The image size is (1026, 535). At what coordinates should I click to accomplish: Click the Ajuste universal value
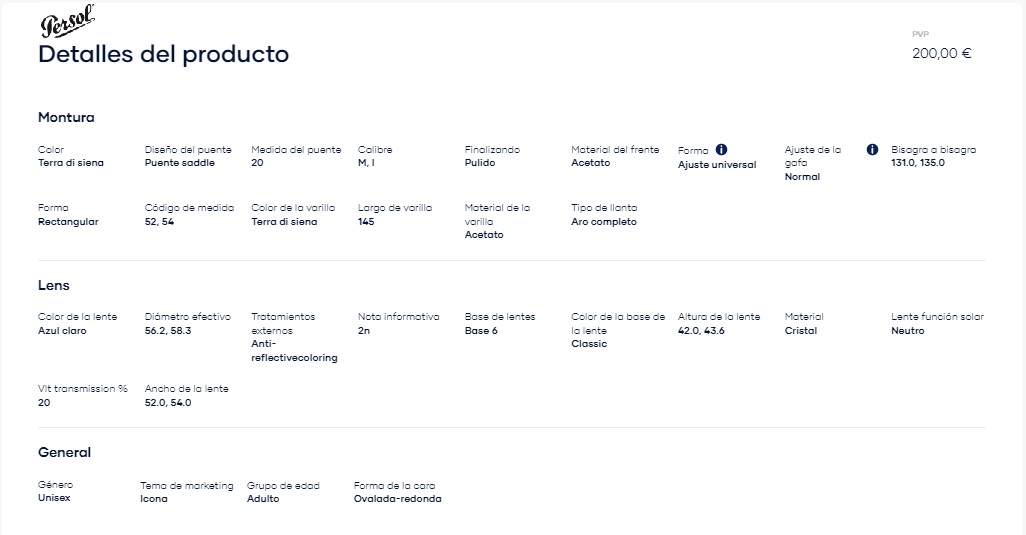click(x=716, y=165)
